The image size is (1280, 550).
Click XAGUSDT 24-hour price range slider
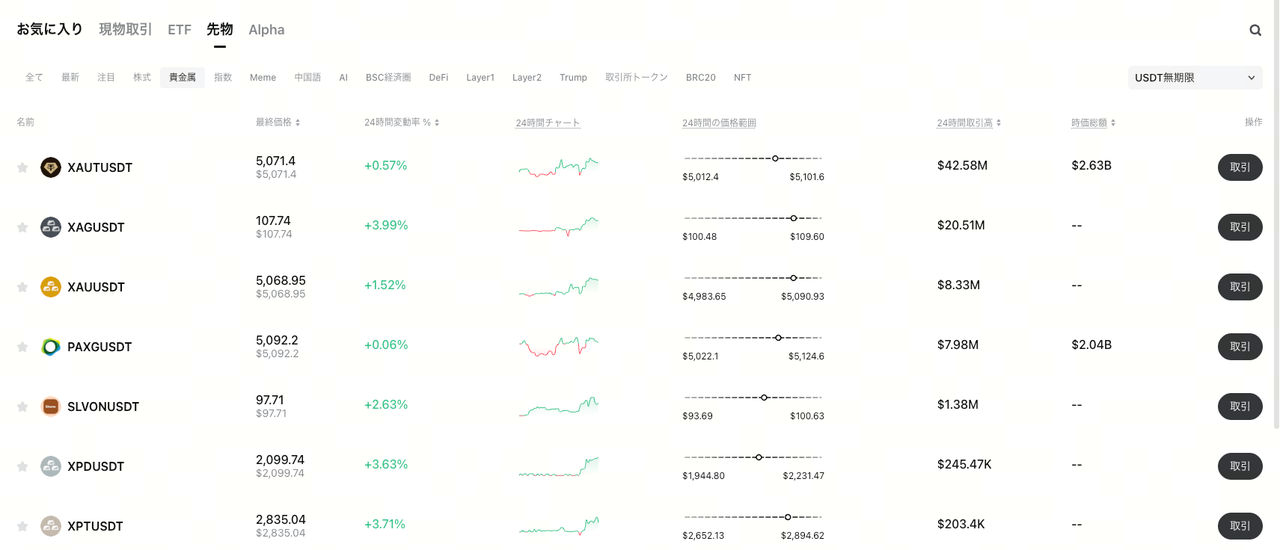coord(753,218)
